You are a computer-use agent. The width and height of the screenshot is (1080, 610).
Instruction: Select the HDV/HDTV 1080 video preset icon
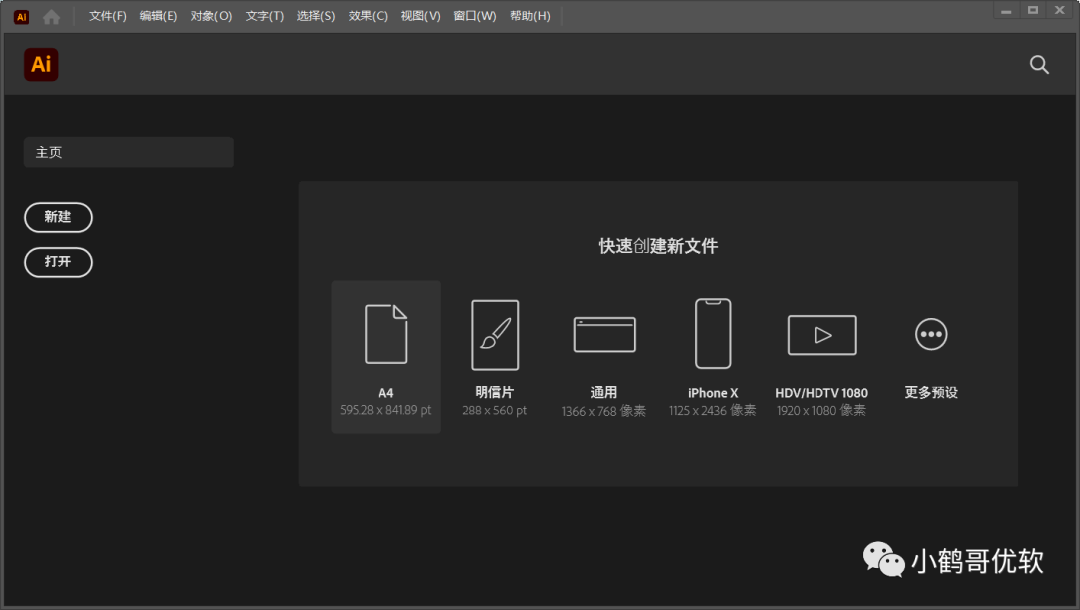click(x=821, y=333)
